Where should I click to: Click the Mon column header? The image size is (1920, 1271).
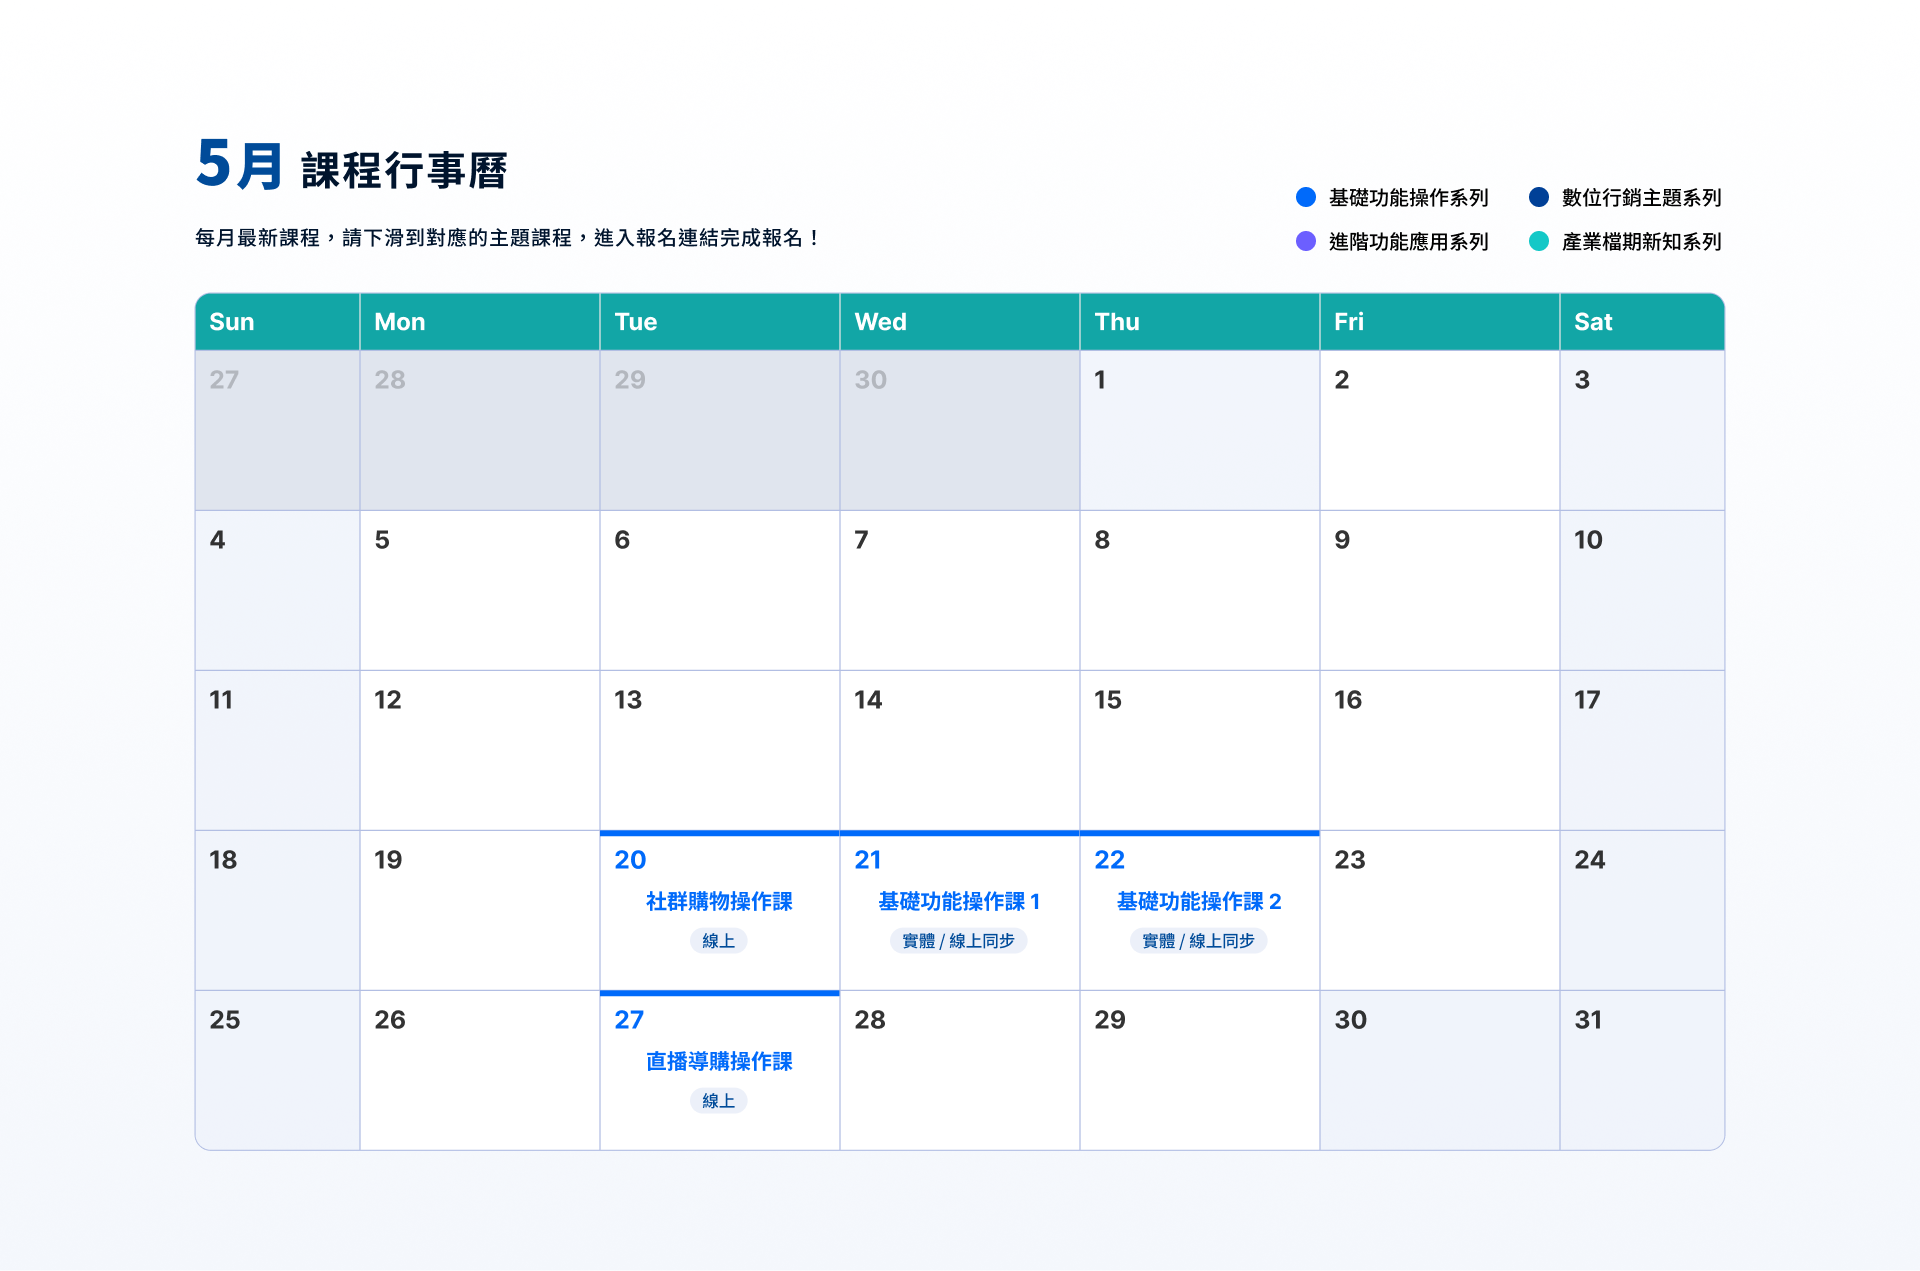pyautogui.click(x=480, y=322)
